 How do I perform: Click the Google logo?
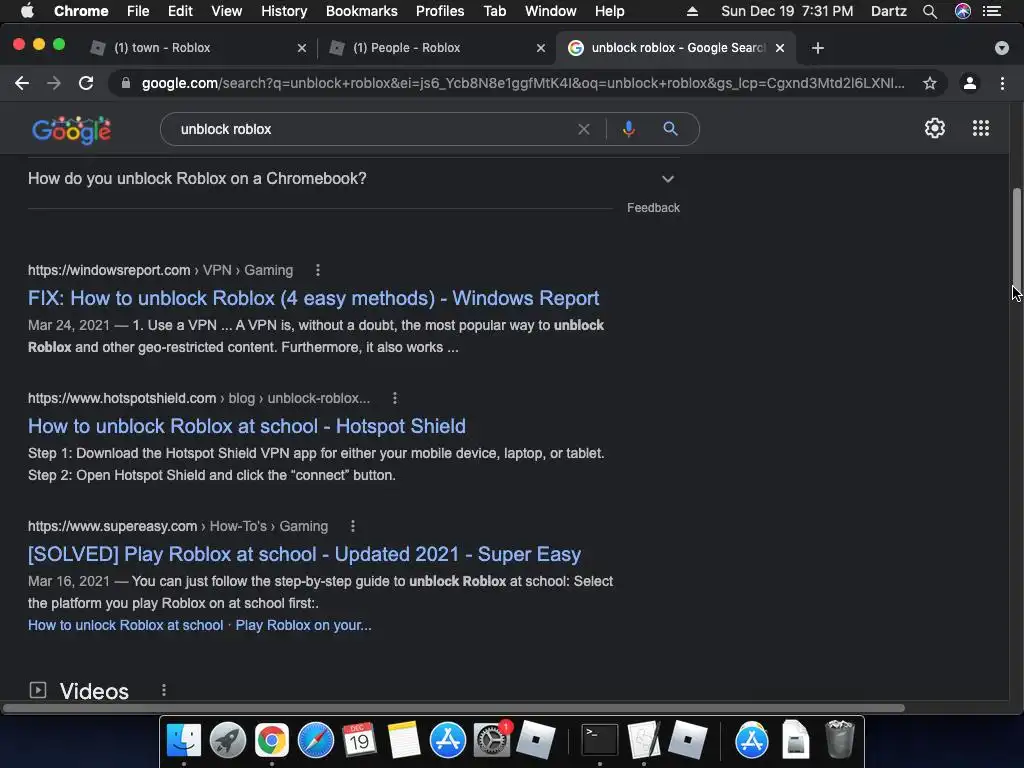click(72, 130)
